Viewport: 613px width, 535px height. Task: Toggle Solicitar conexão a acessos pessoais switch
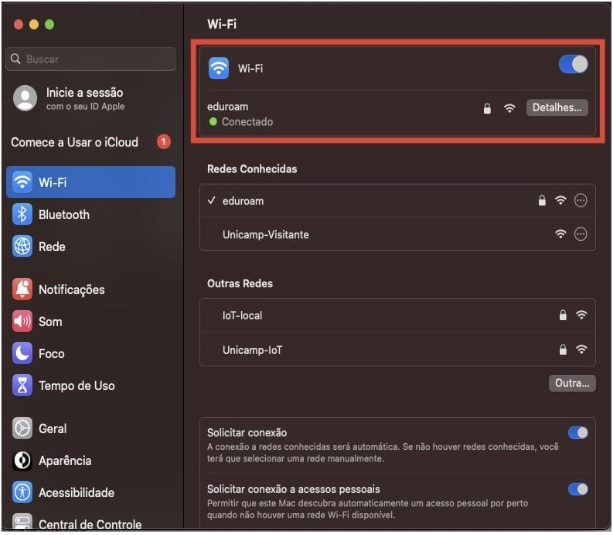pos(578,489)
